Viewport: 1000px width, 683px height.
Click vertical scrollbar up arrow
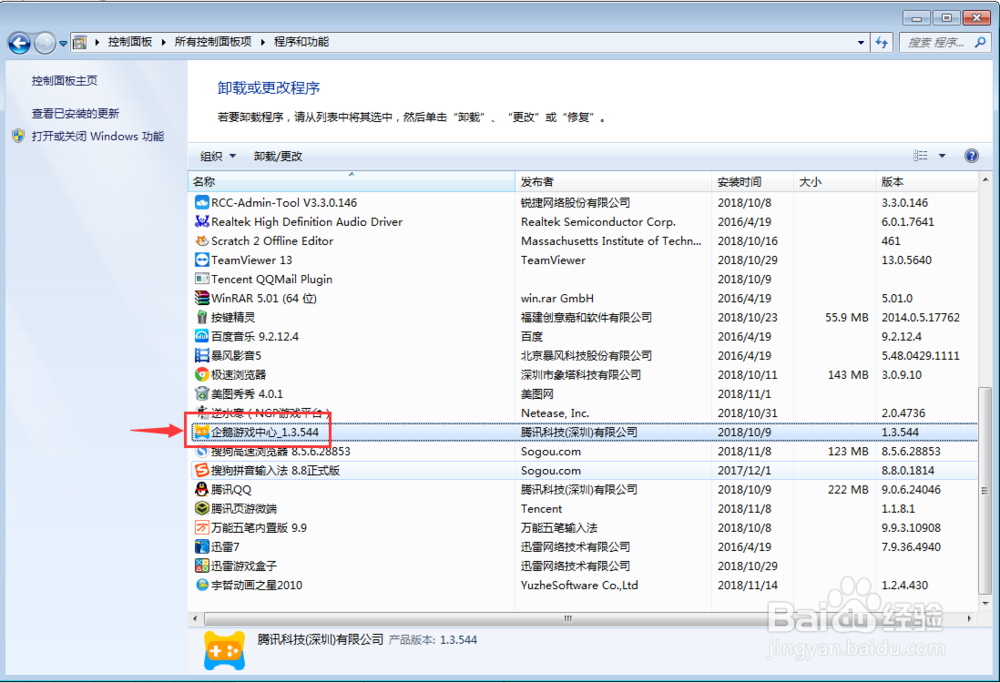tap(985, 180)
